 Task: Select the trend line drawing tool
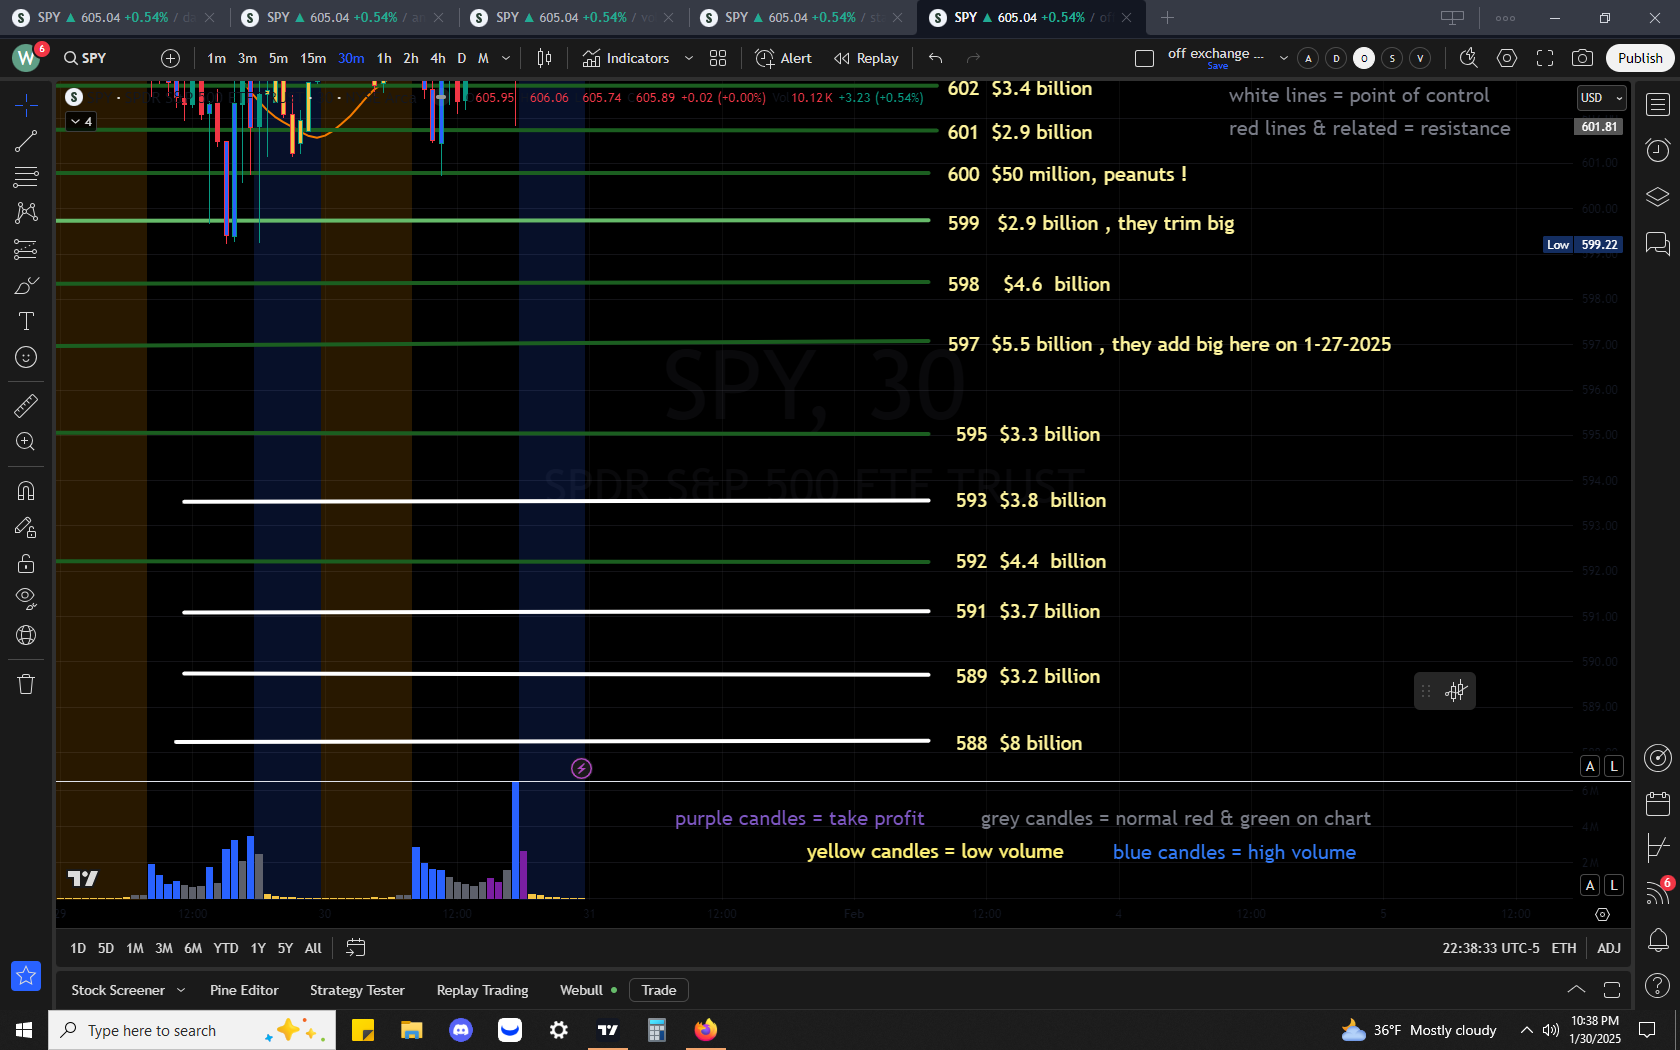coord(26,141)
